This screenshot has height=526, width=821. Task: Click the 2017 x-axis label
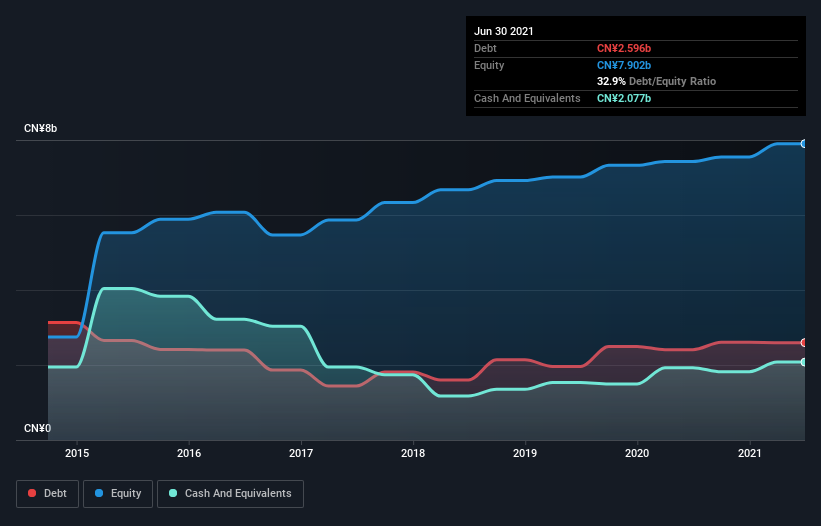[x=301, y=453]
